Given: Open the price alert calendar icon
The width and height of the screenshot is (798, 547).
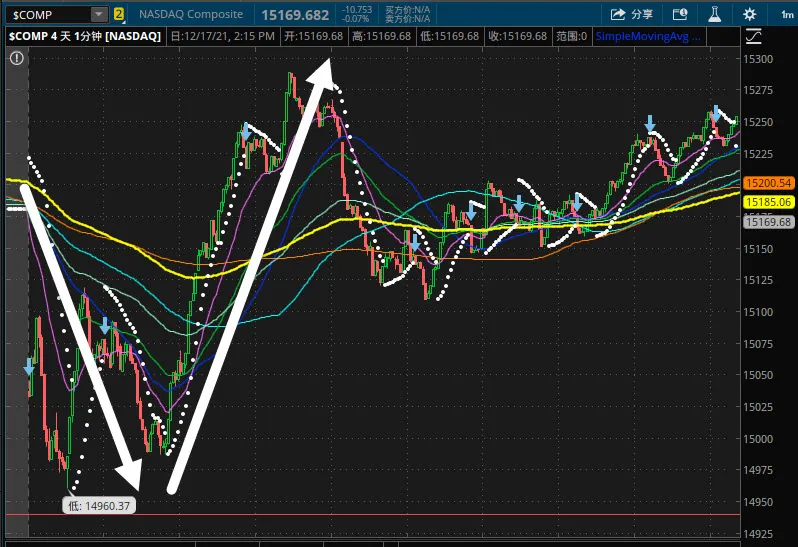Looking at the screenshot, I should (680, 14).
